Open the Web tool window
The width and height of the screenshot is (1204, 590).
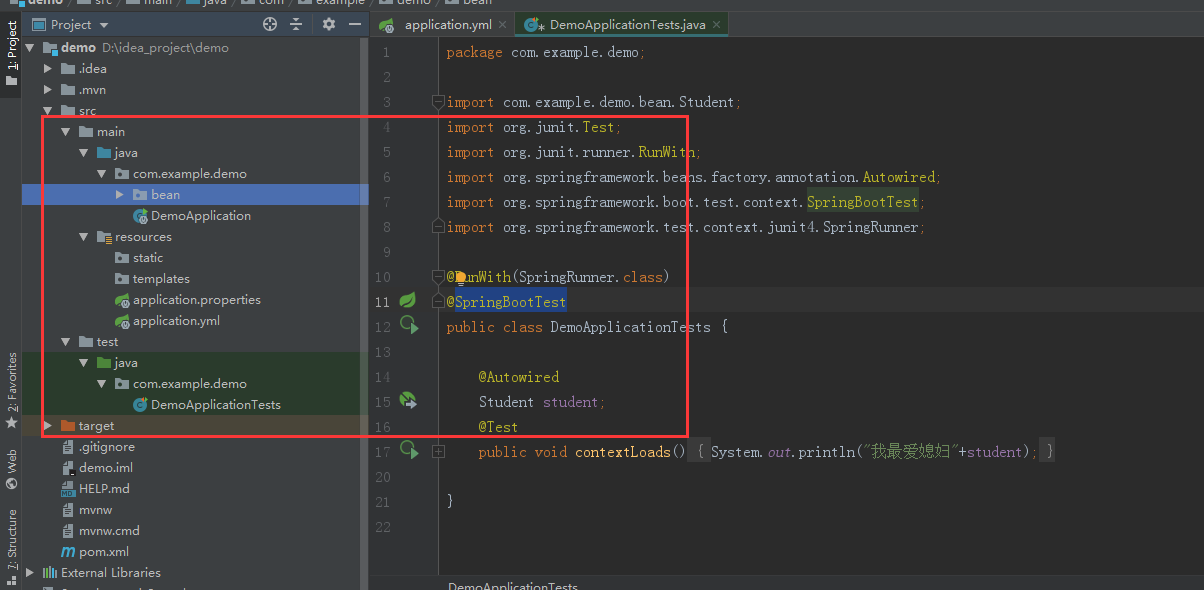click(11, 468)
